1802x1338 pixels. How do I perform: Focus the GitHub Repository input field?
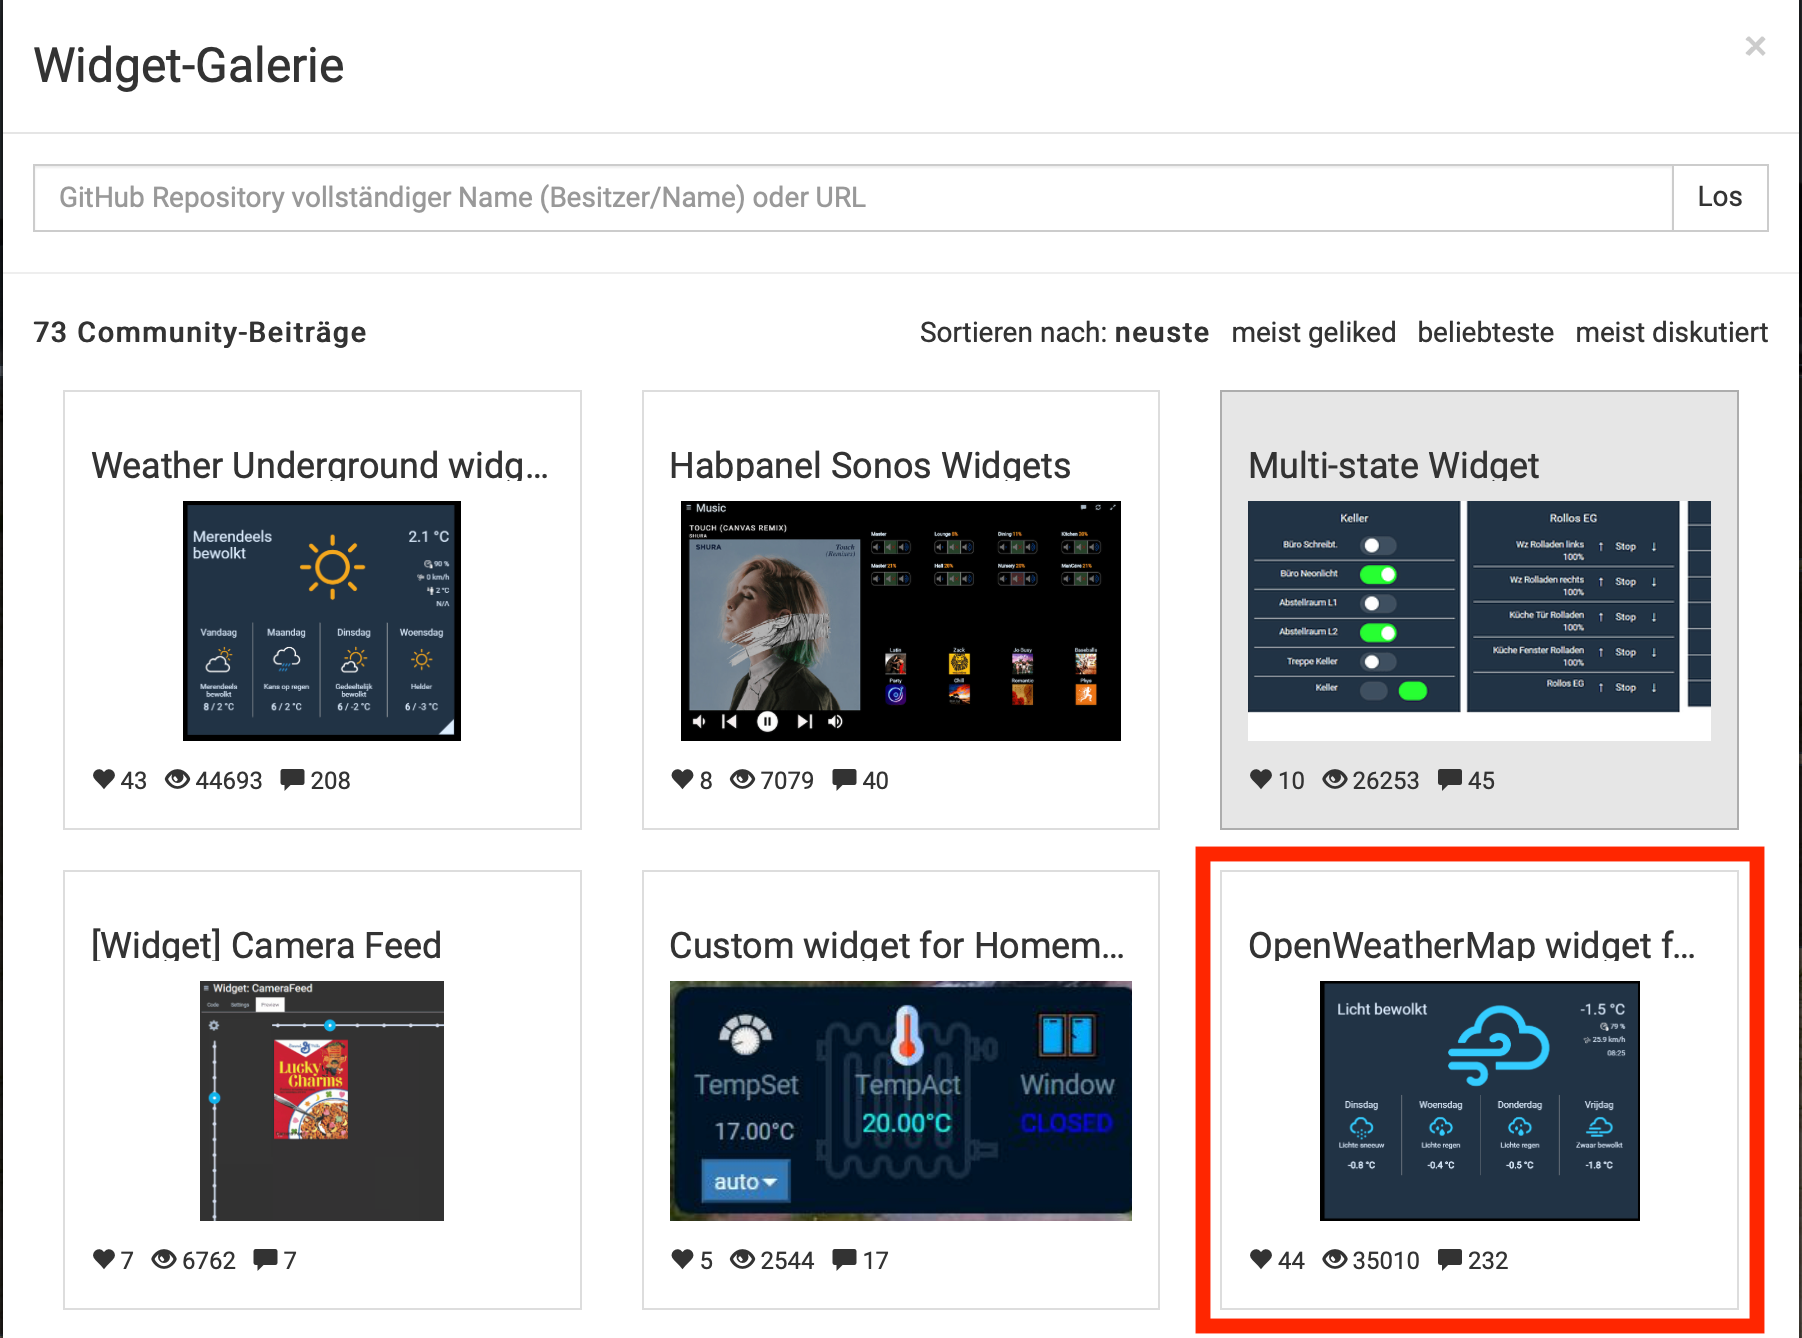(x=852, y=198)
